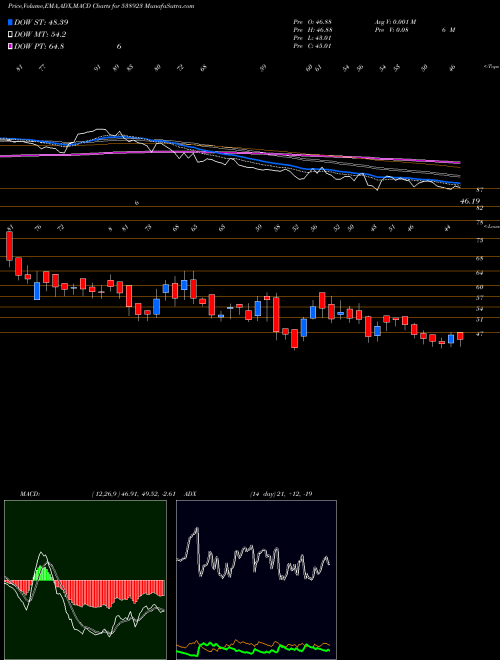Screen dimensions: 500x660
Task: Click the 47 price level label
Action: (479, 333)
